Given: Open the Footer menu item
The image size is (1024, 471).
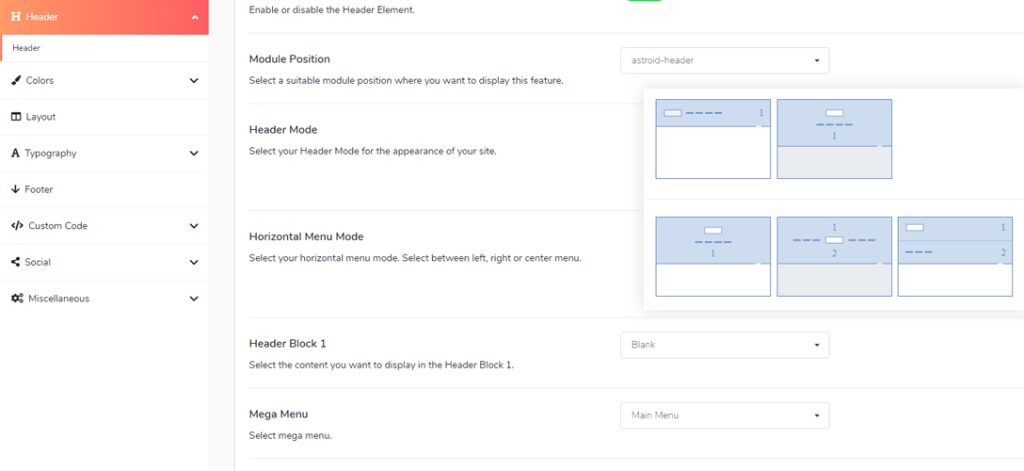Looking at the screenshot, I should click(x=104, y=189).
